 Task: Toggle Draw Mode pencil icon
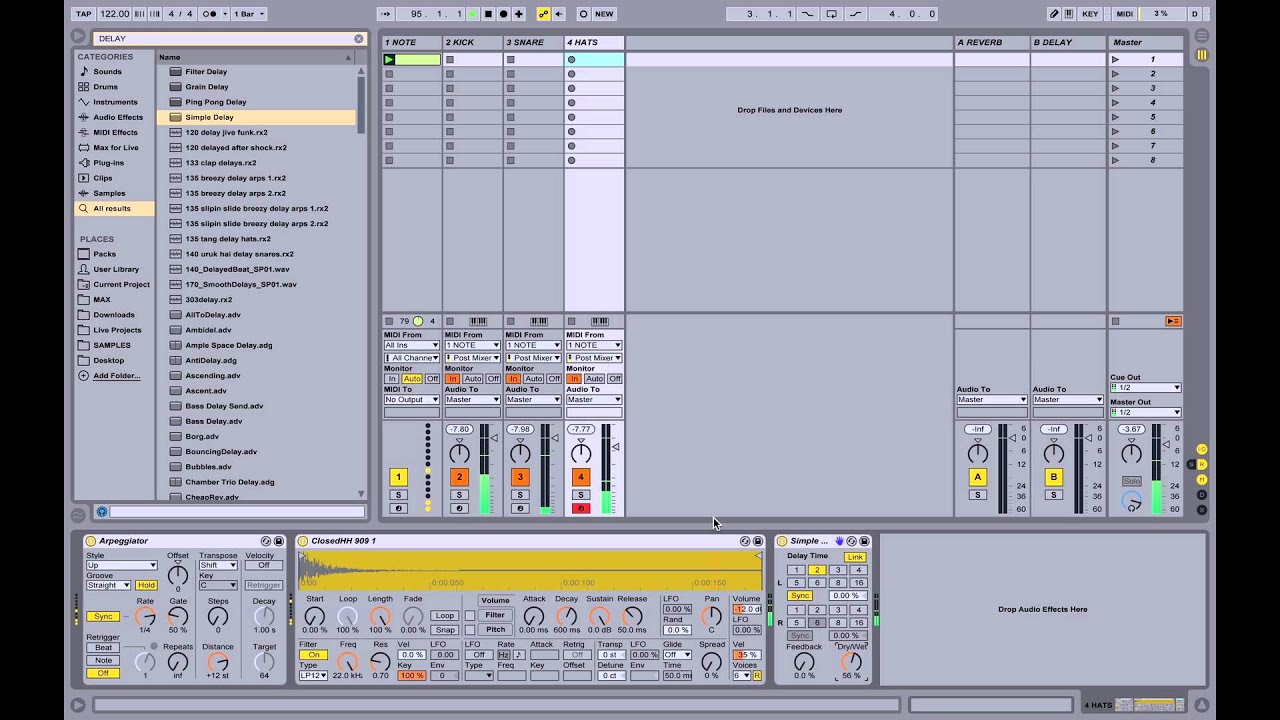click(1054, 14)
